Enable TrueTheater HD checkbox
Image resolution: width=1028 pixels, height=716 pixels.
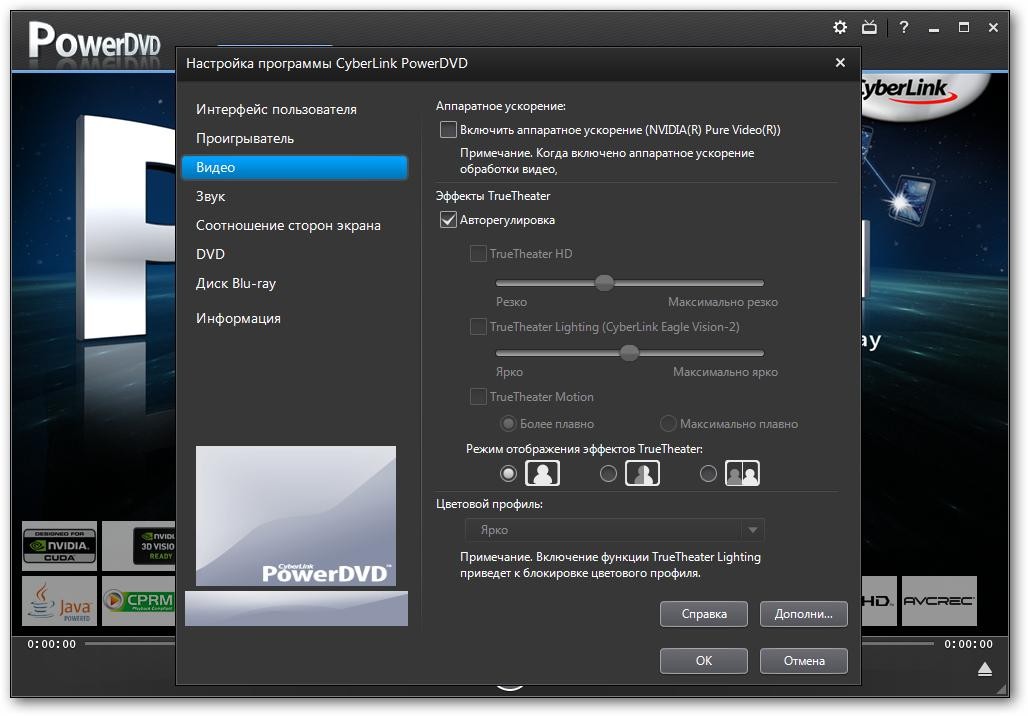point(478,253)
